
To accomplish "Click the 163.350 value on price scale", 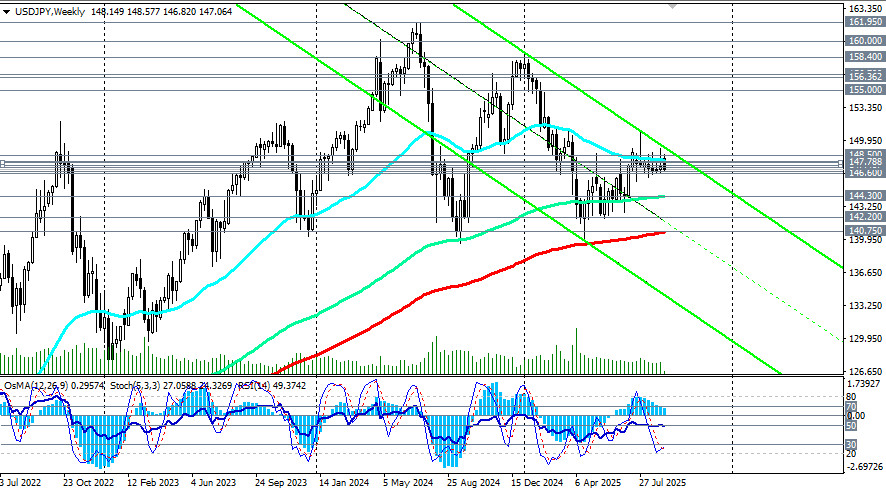I will click(x=864, y=6).
